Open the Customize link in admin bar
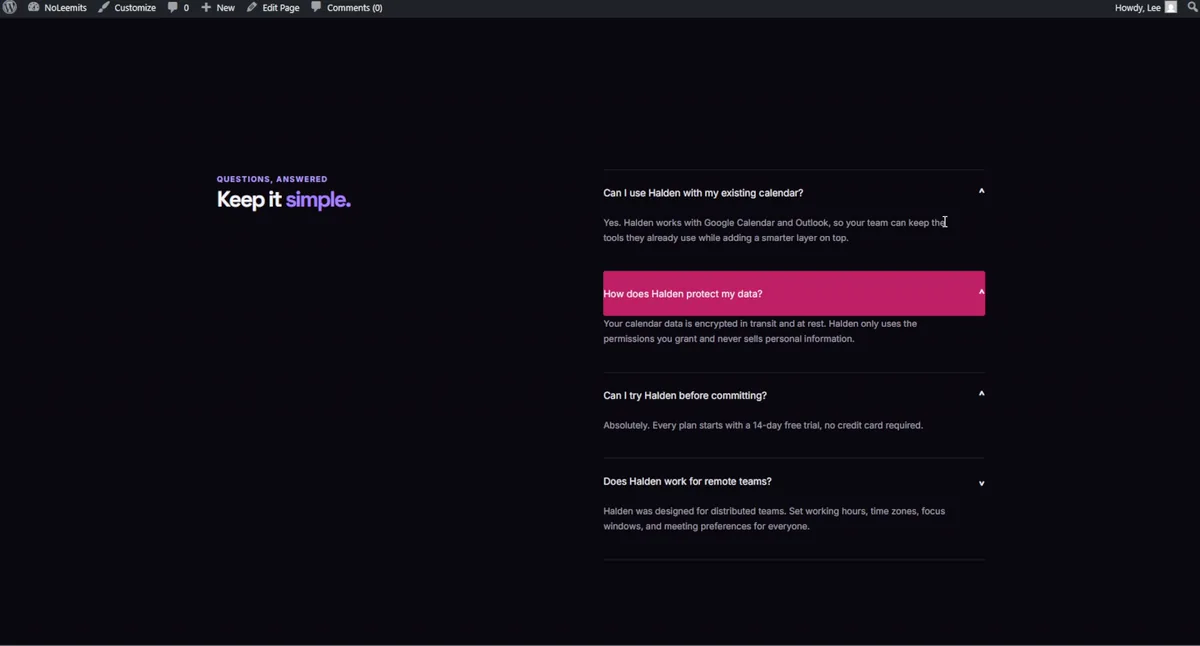1200x646 pixels. point(127,7)
